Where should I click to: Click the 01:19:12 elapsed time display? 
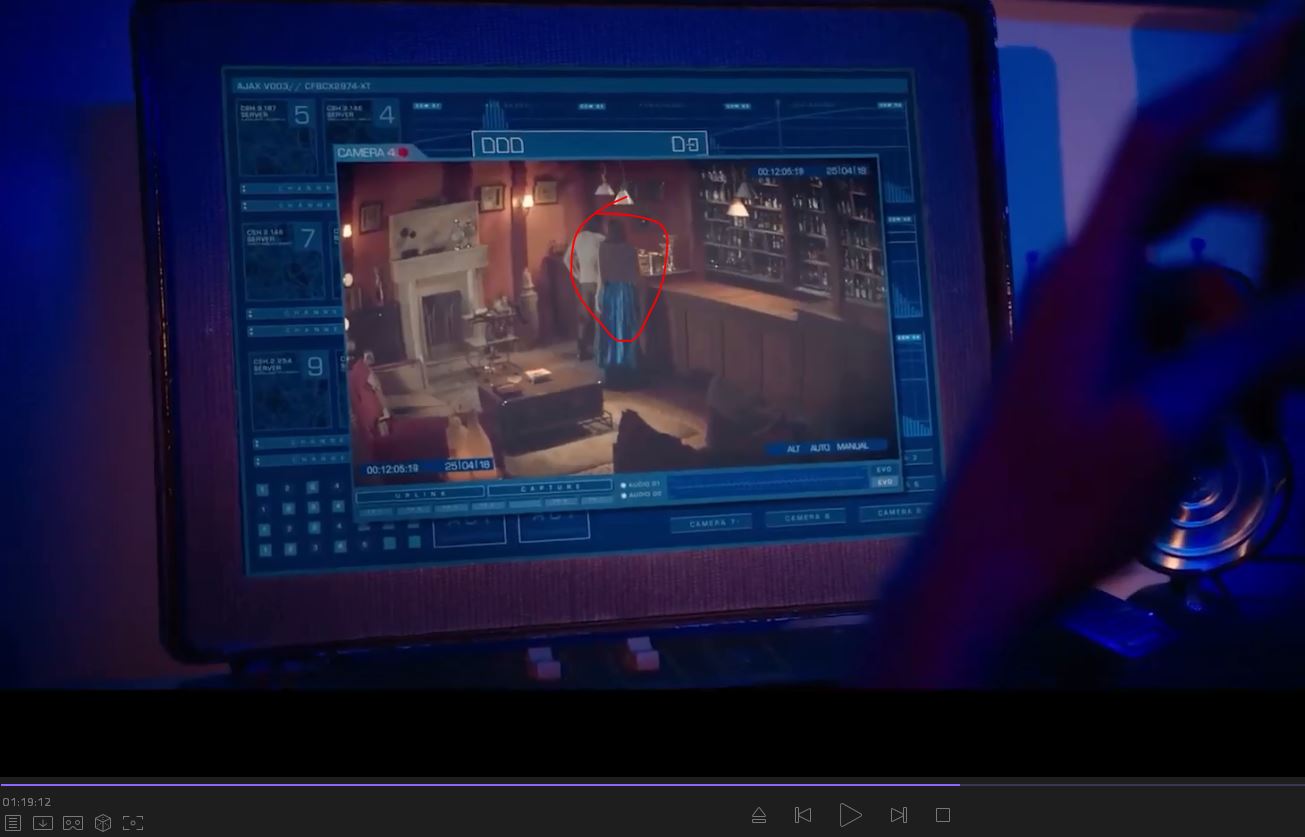[x=27, y=801]
